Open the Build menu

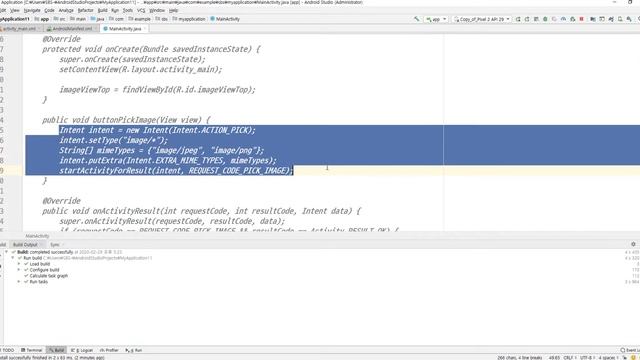pyautogui.click(x=102, y=10)
